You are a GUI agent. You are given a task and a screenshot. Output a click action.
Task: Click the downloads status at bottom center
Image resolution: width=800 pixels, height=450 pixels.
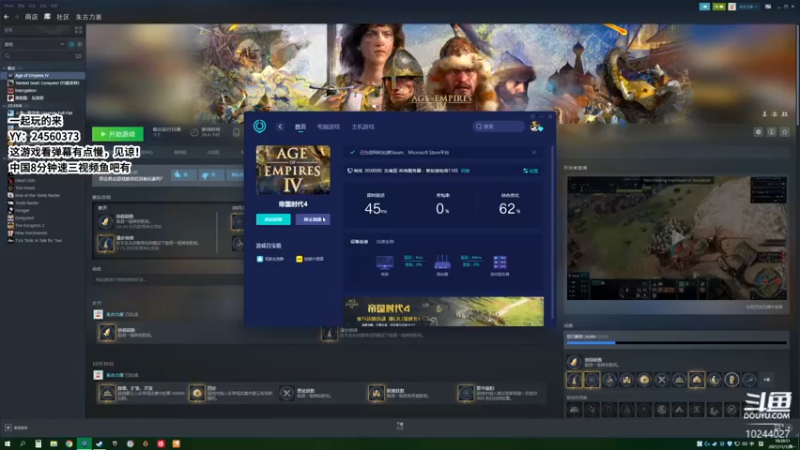coord(400,426)
